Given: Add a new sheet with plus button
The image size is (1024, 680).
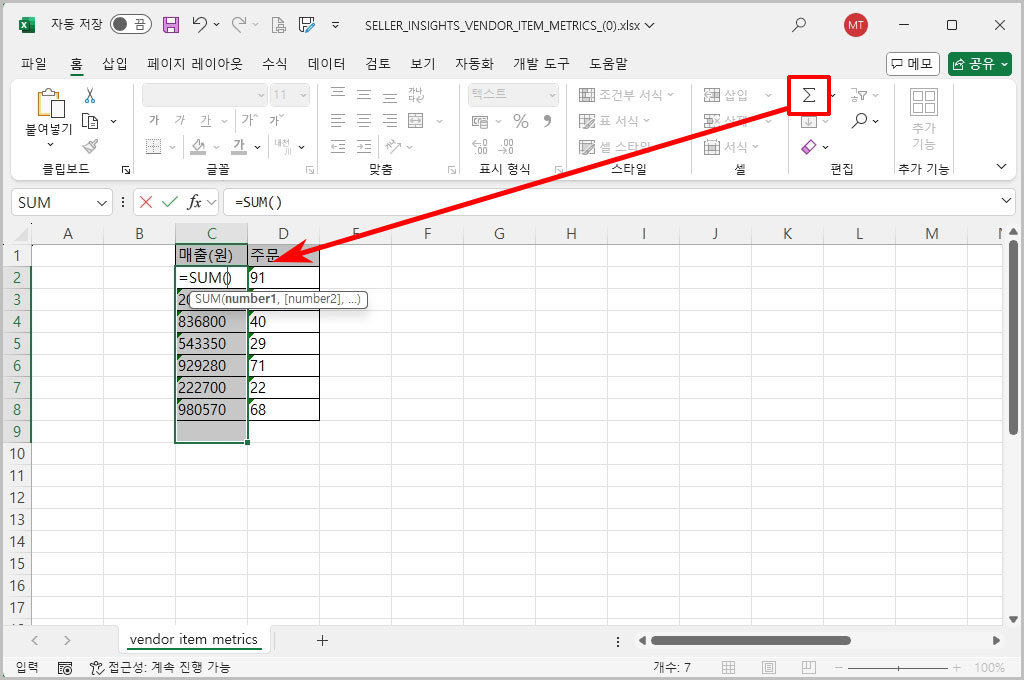Looking at the screenshot, I should [x=322, y=640].
